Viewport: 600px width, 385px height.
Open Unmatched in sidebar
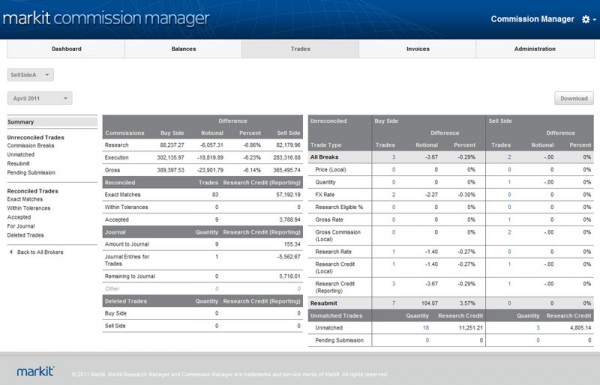(21, 155)
